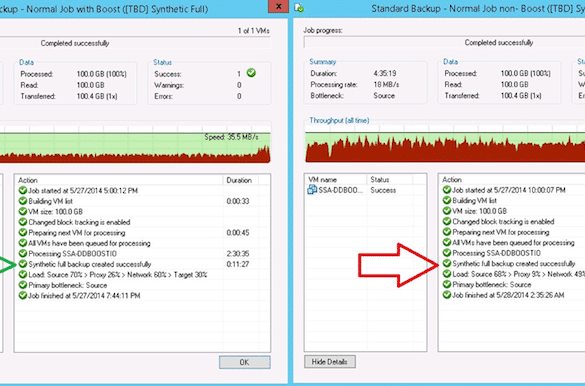The width and height of the screenshot is (585, 386).
Task: Click 'Completed successfully' progress bar, non-Boost window
Action: tap(444, 43)
